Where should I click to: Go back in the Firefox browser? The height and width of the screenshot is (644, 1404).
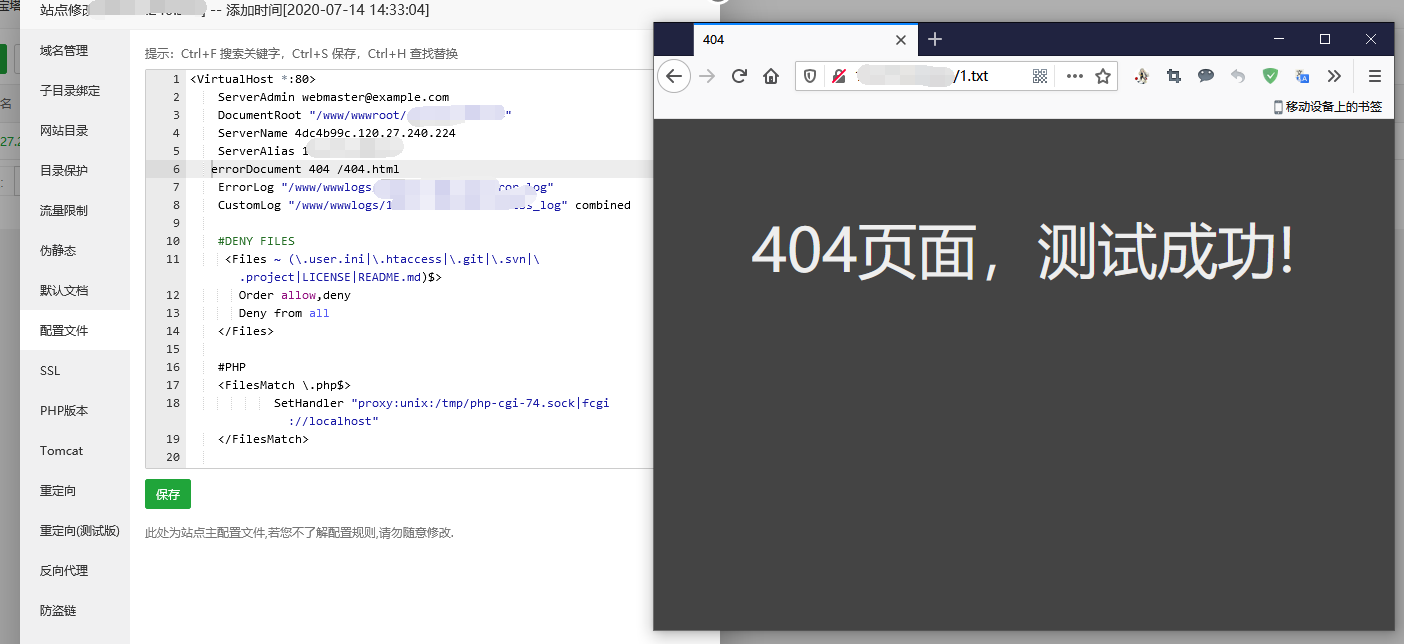coord(674,76)
